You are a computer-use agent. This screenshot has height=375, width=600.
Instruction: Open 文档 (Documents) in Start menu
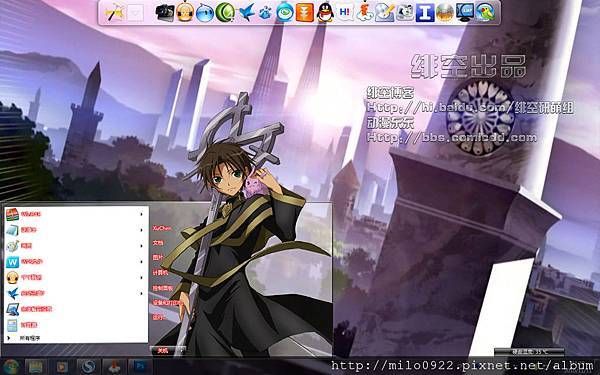(158, 243)
